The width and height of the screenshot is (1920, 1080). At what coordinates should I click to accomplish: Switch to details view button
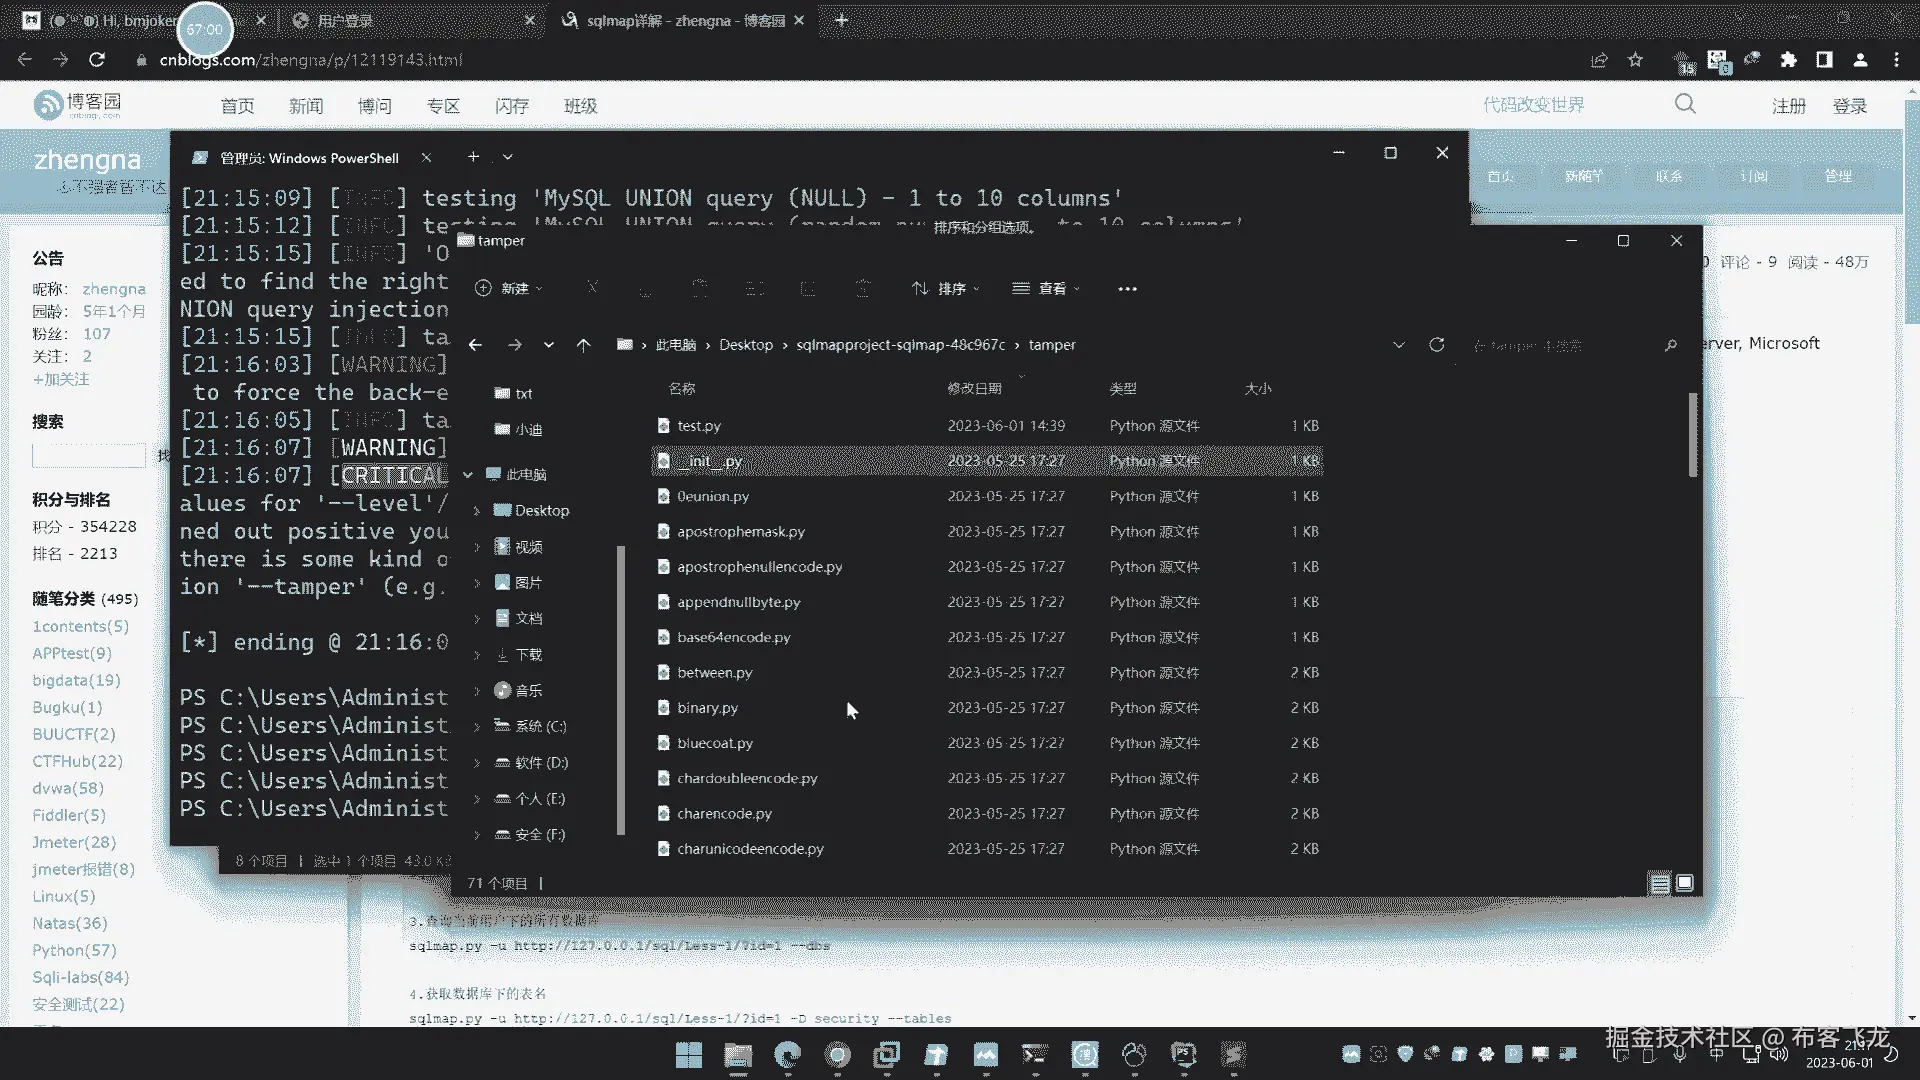pos(1659,883)
